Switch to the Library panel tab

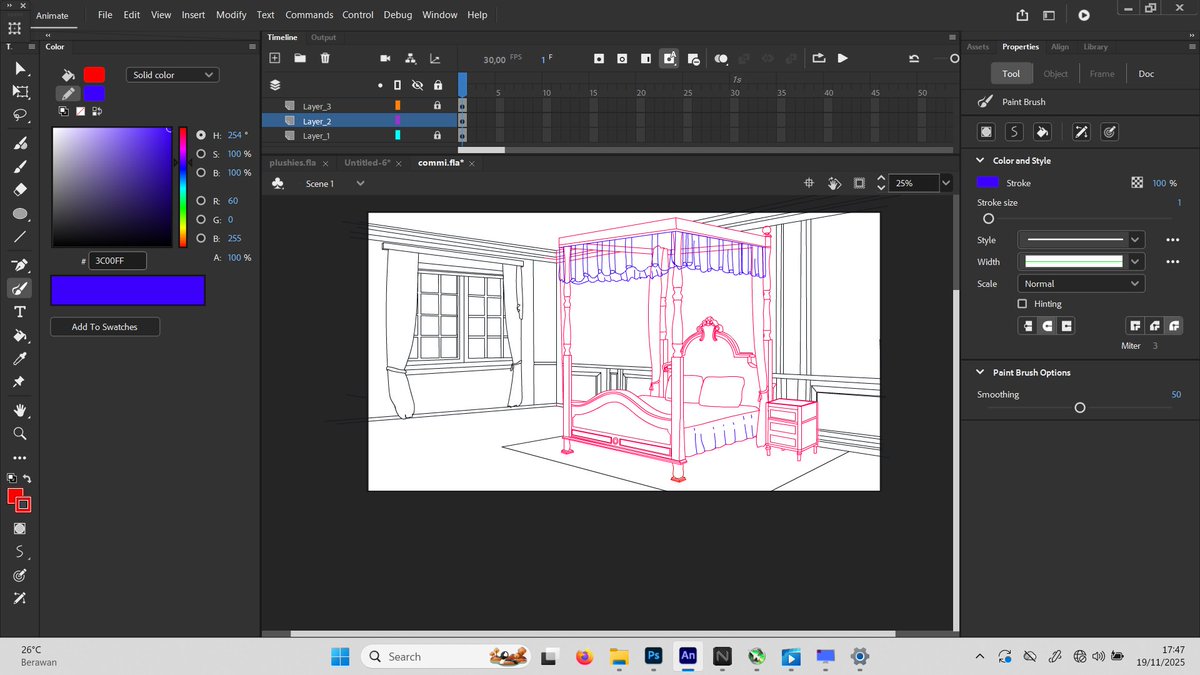1095,47
